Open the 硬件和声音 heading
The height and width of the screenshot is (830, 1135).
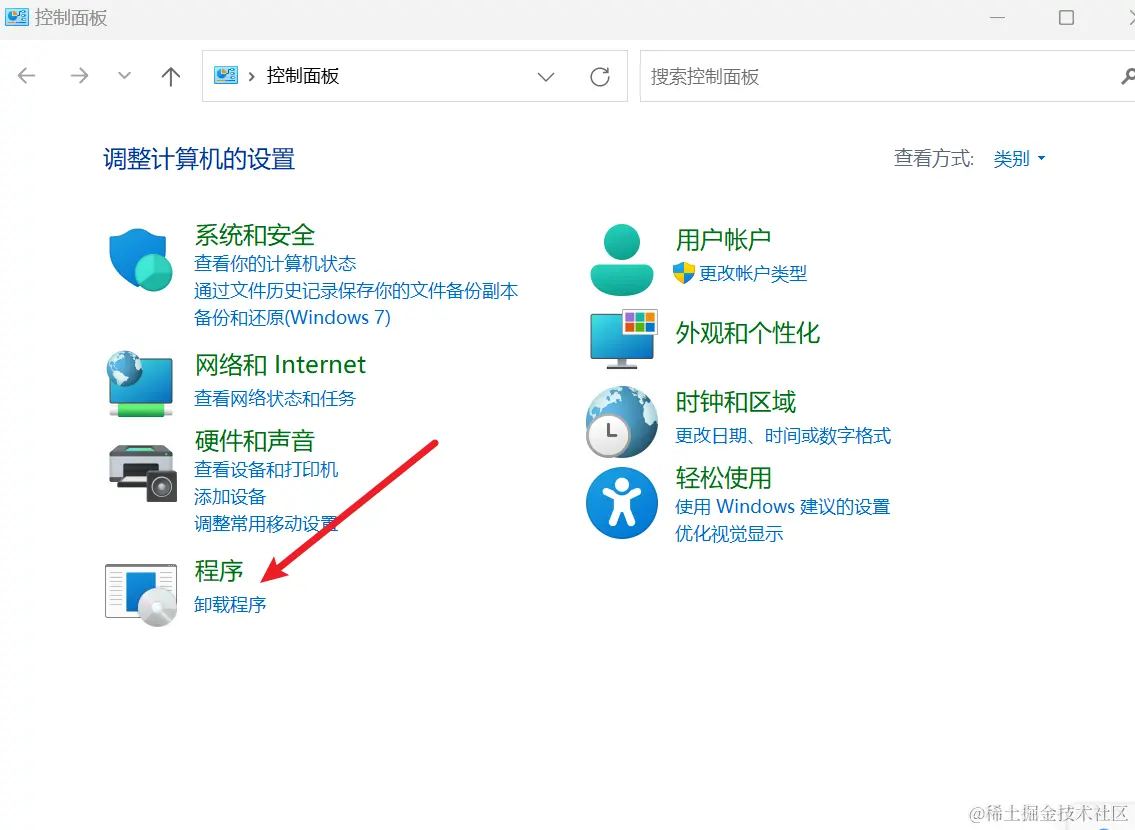pyautogui.click(x=255, y=441)
